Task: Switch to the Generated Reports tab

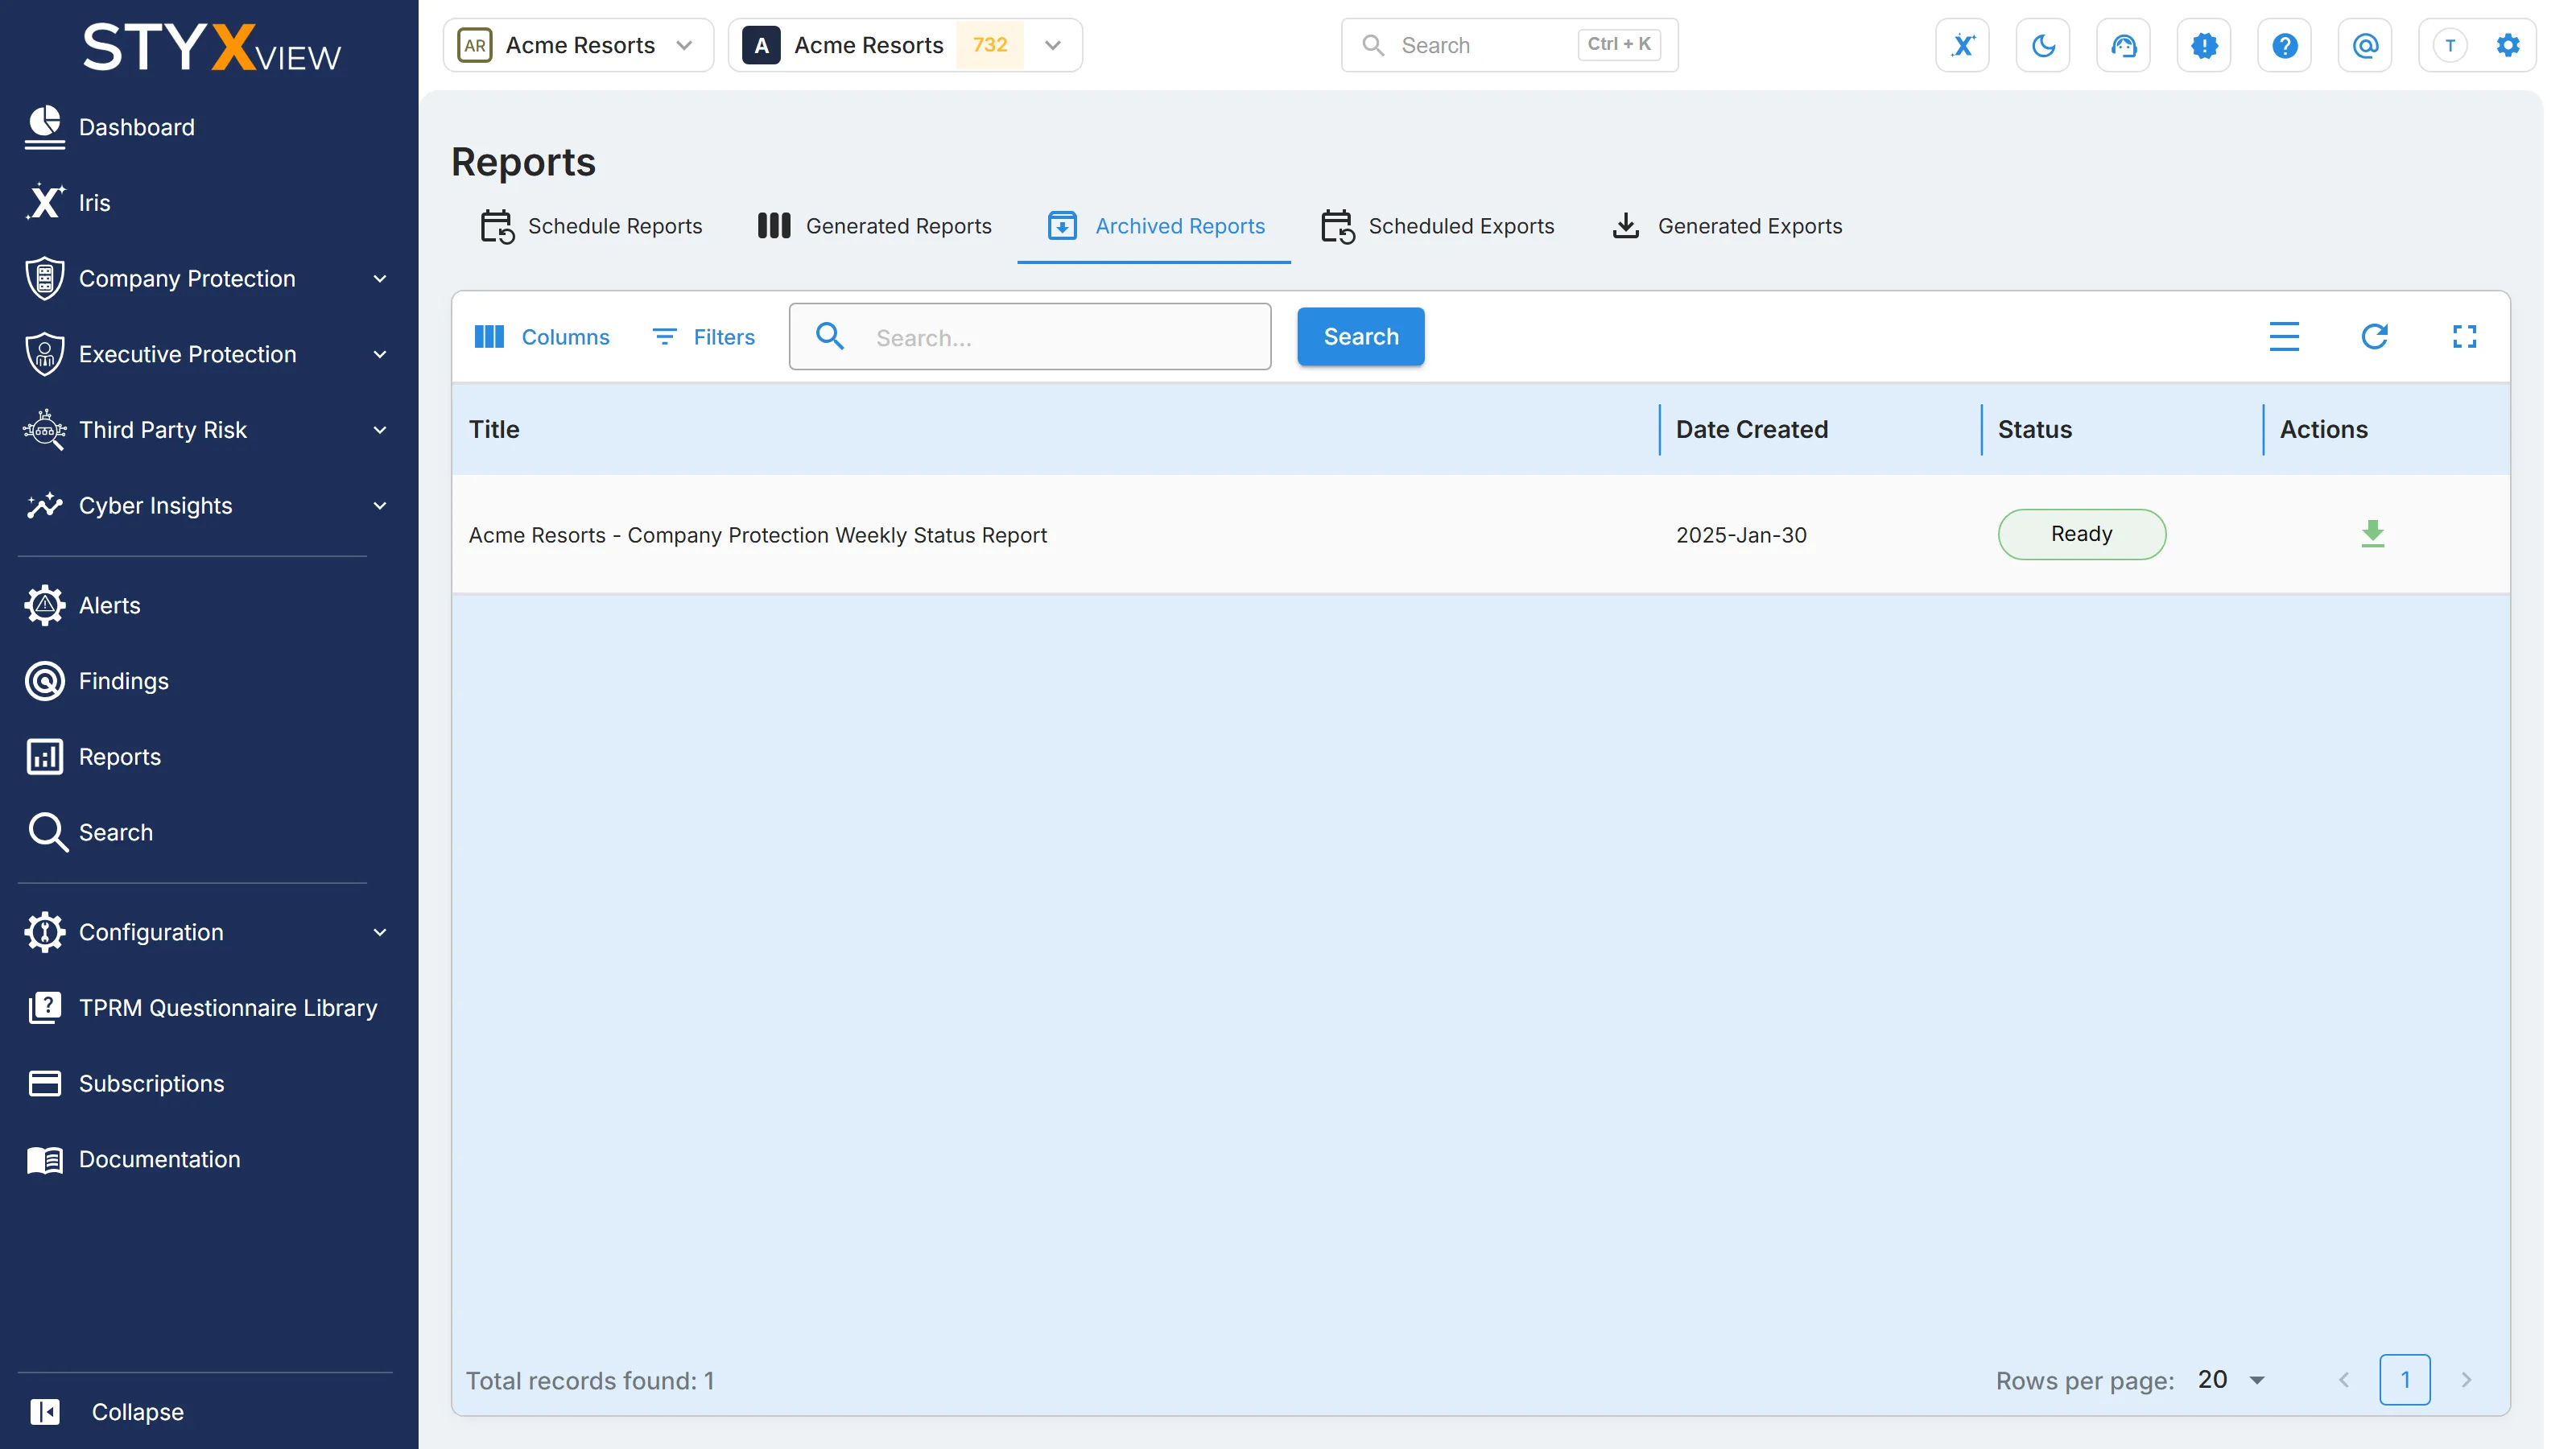Action: click(874, 226)
